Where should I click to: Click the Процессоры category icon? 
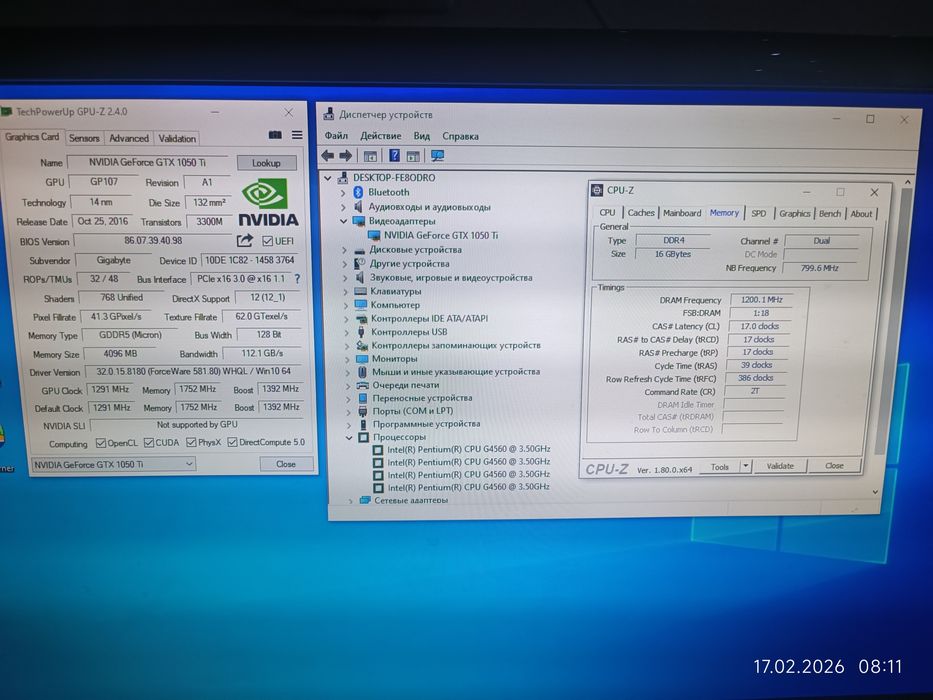pos(363,438)
